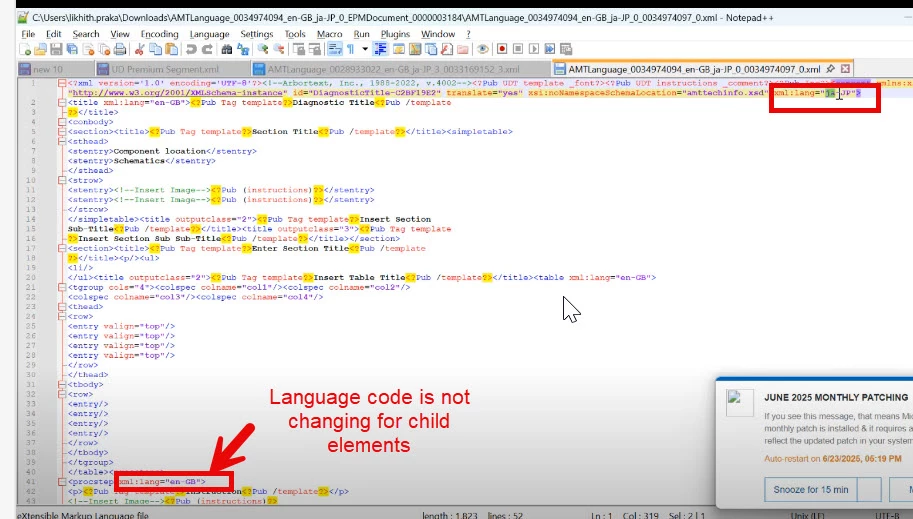913x519 pixels.
Task: Save the current file with floppy icon
Action: click(56, 49)
